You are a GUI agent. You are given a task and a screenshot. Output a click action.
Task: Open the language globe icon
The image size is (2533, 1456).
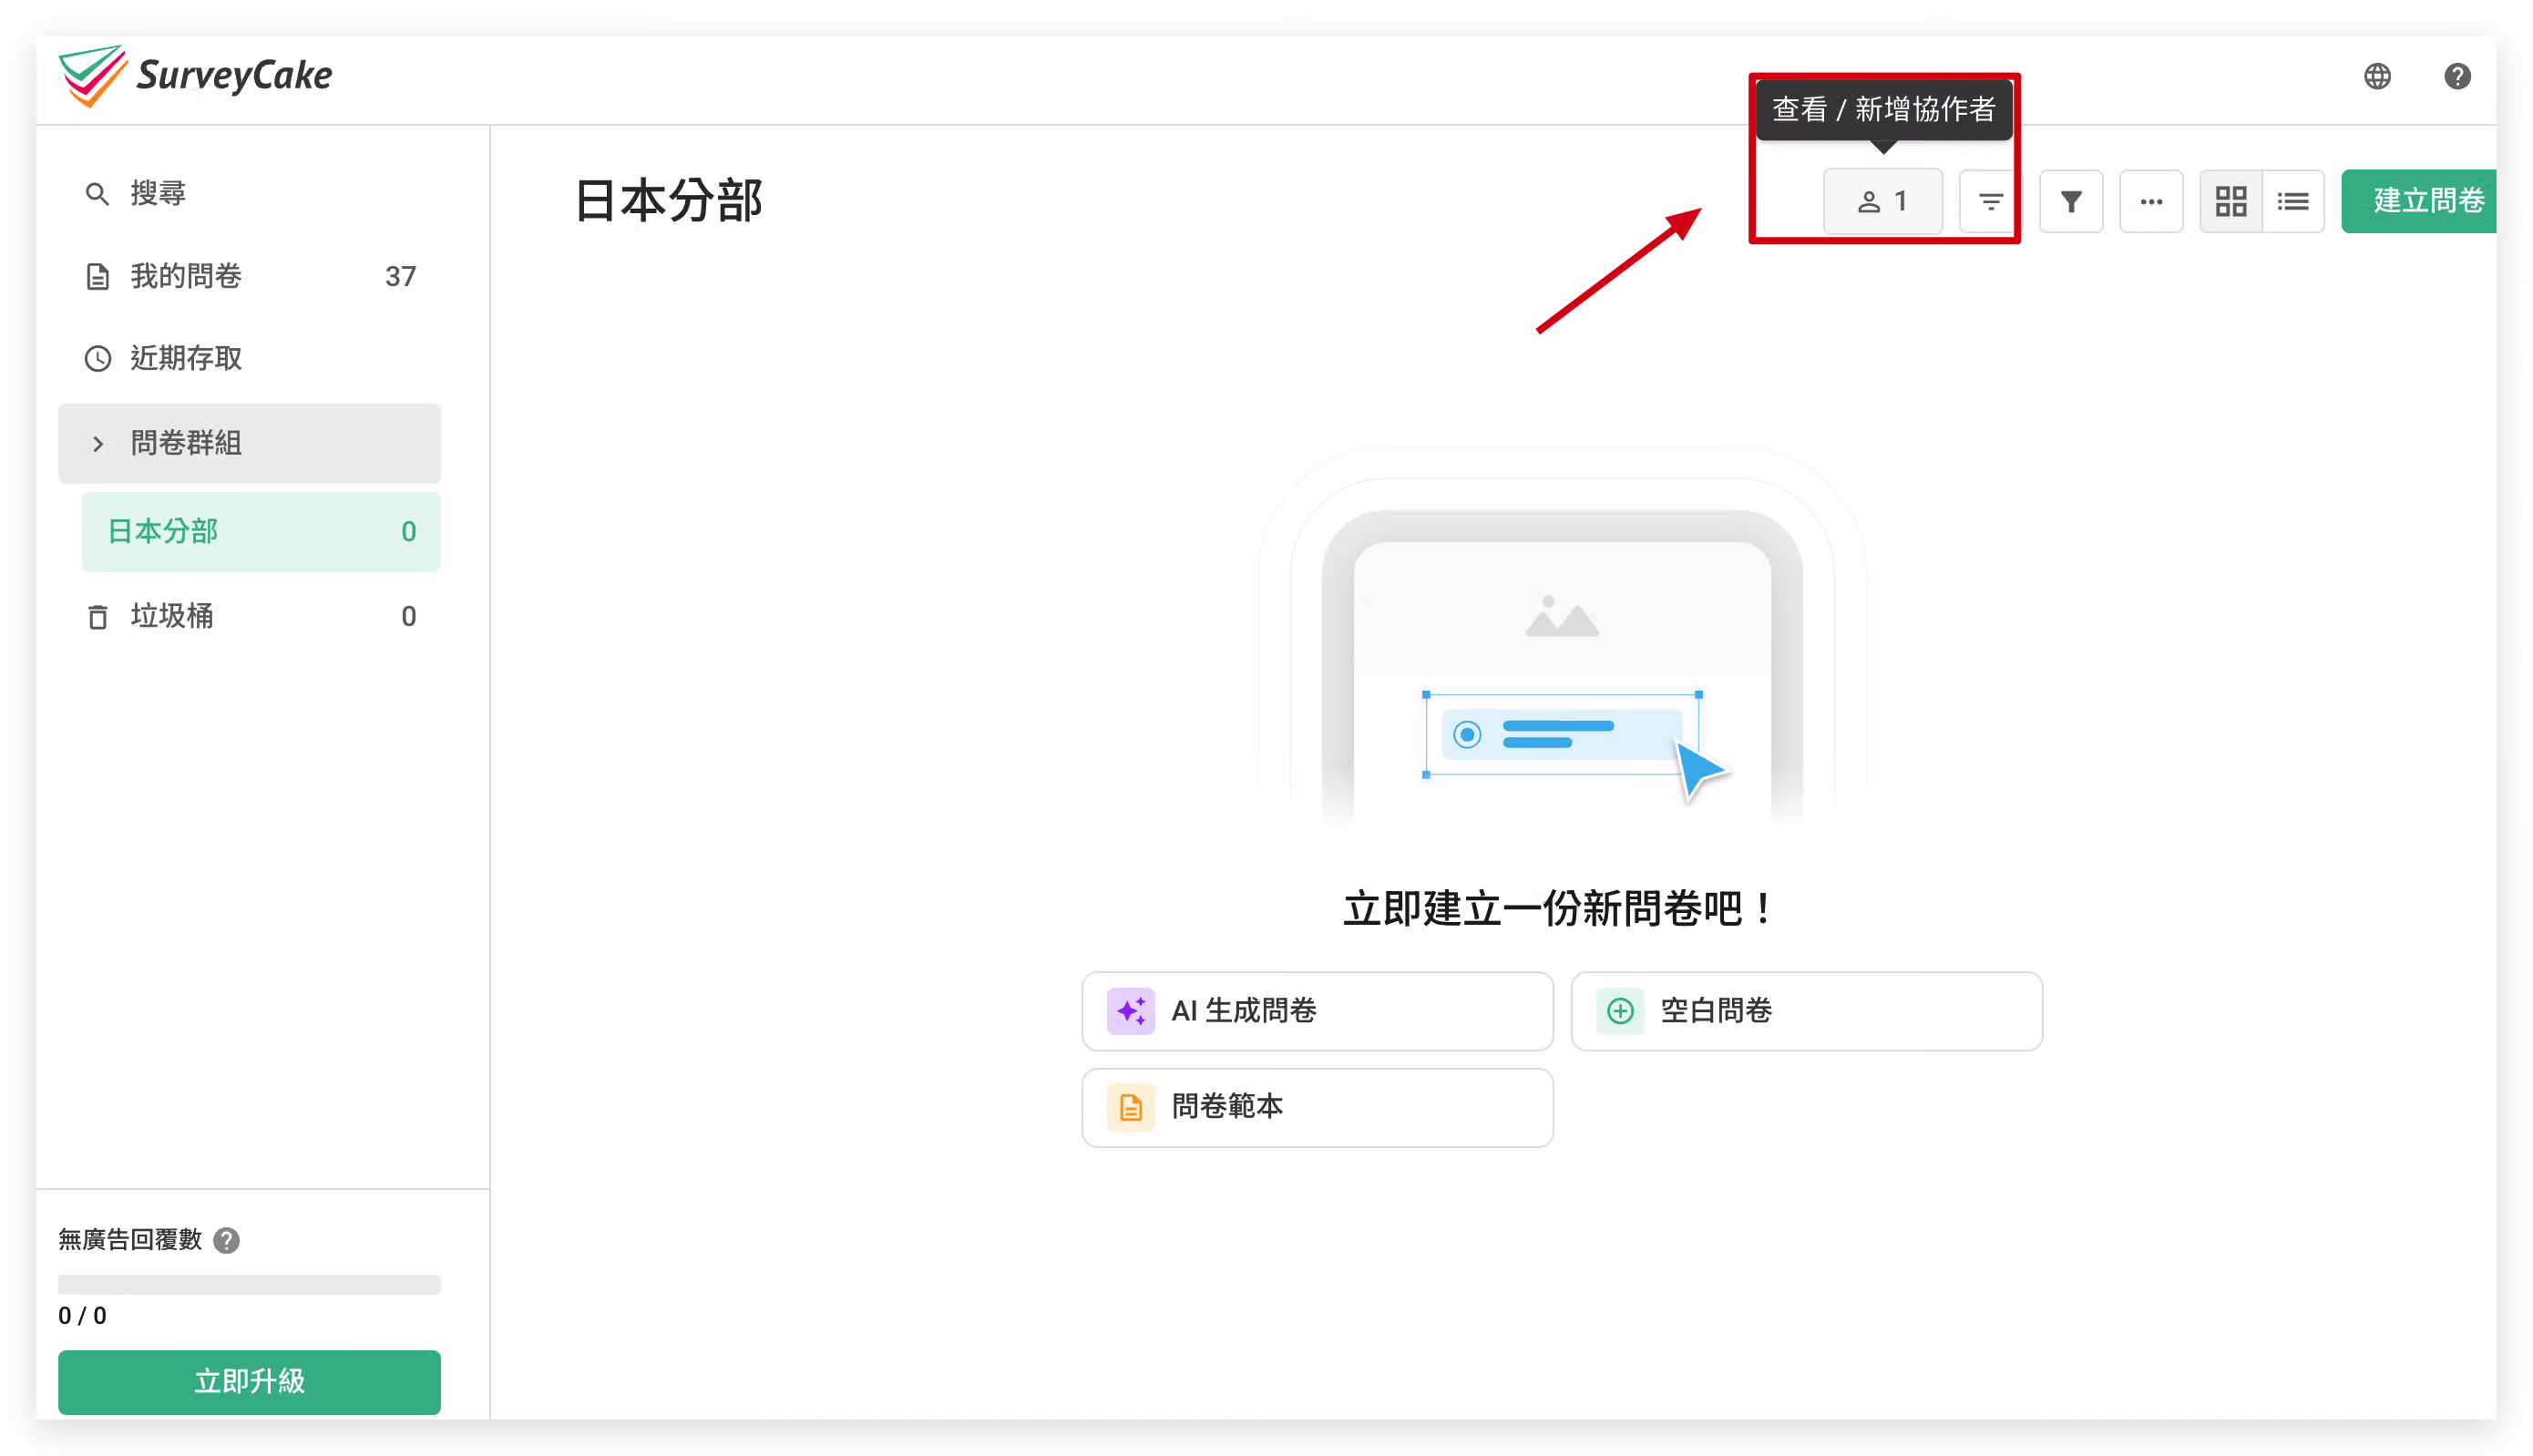click(x=2377, y=76)
